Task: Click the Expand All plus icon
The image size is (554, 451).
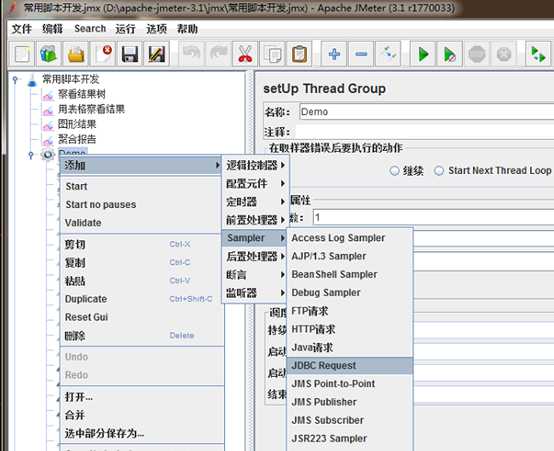Action: tap(334, 54)
